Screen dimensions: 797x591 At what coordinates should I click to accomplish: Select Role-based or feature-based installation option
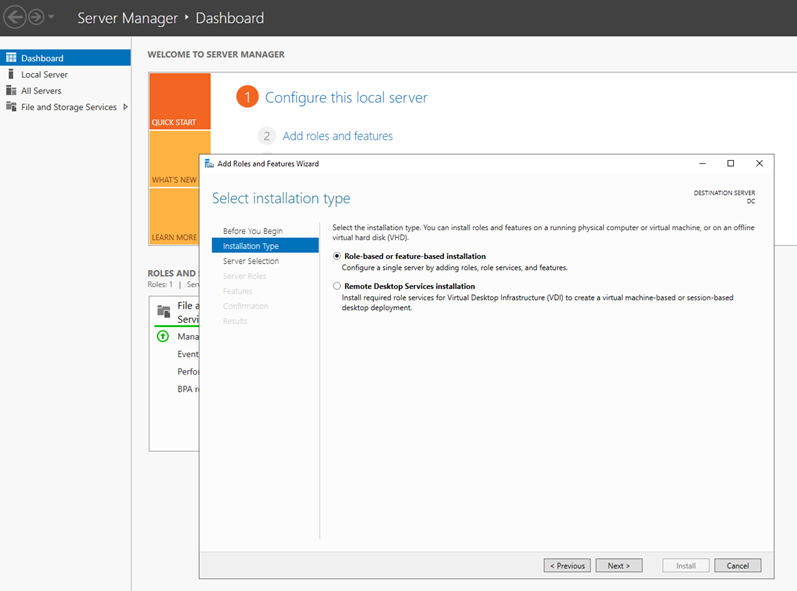click(x=337, y=256)
